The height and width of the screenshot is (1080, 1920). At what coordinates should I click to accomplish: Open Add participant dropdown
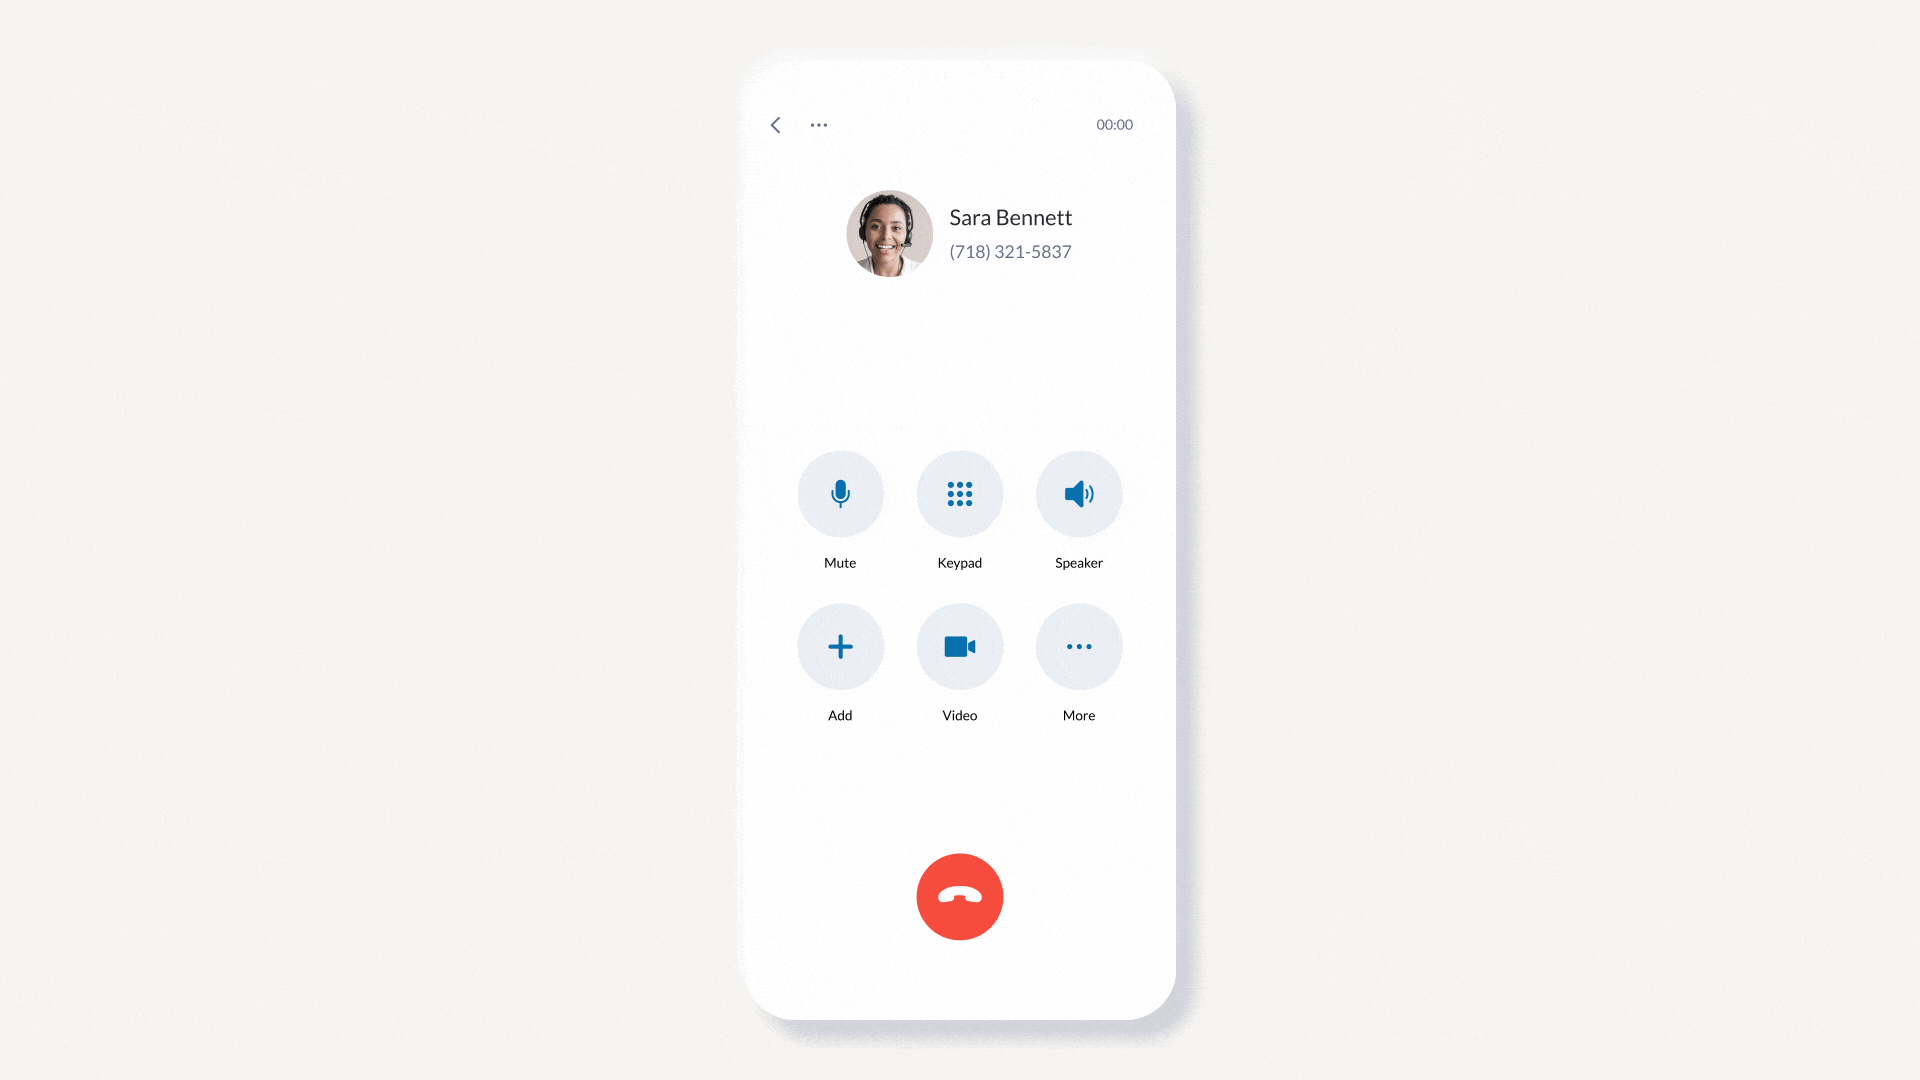[840, 646]
